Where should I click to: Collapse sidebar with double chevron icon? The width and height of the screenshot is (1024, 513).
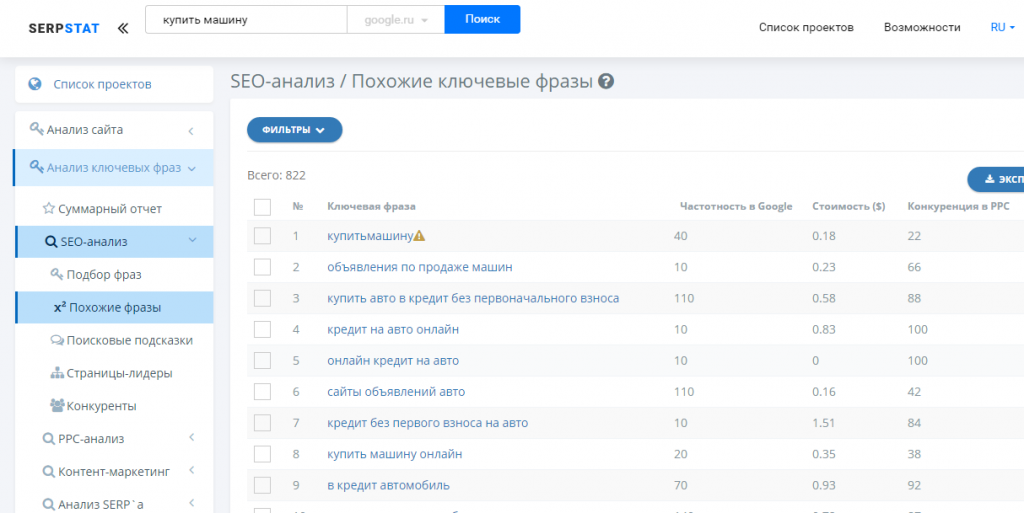click(123, 28)
